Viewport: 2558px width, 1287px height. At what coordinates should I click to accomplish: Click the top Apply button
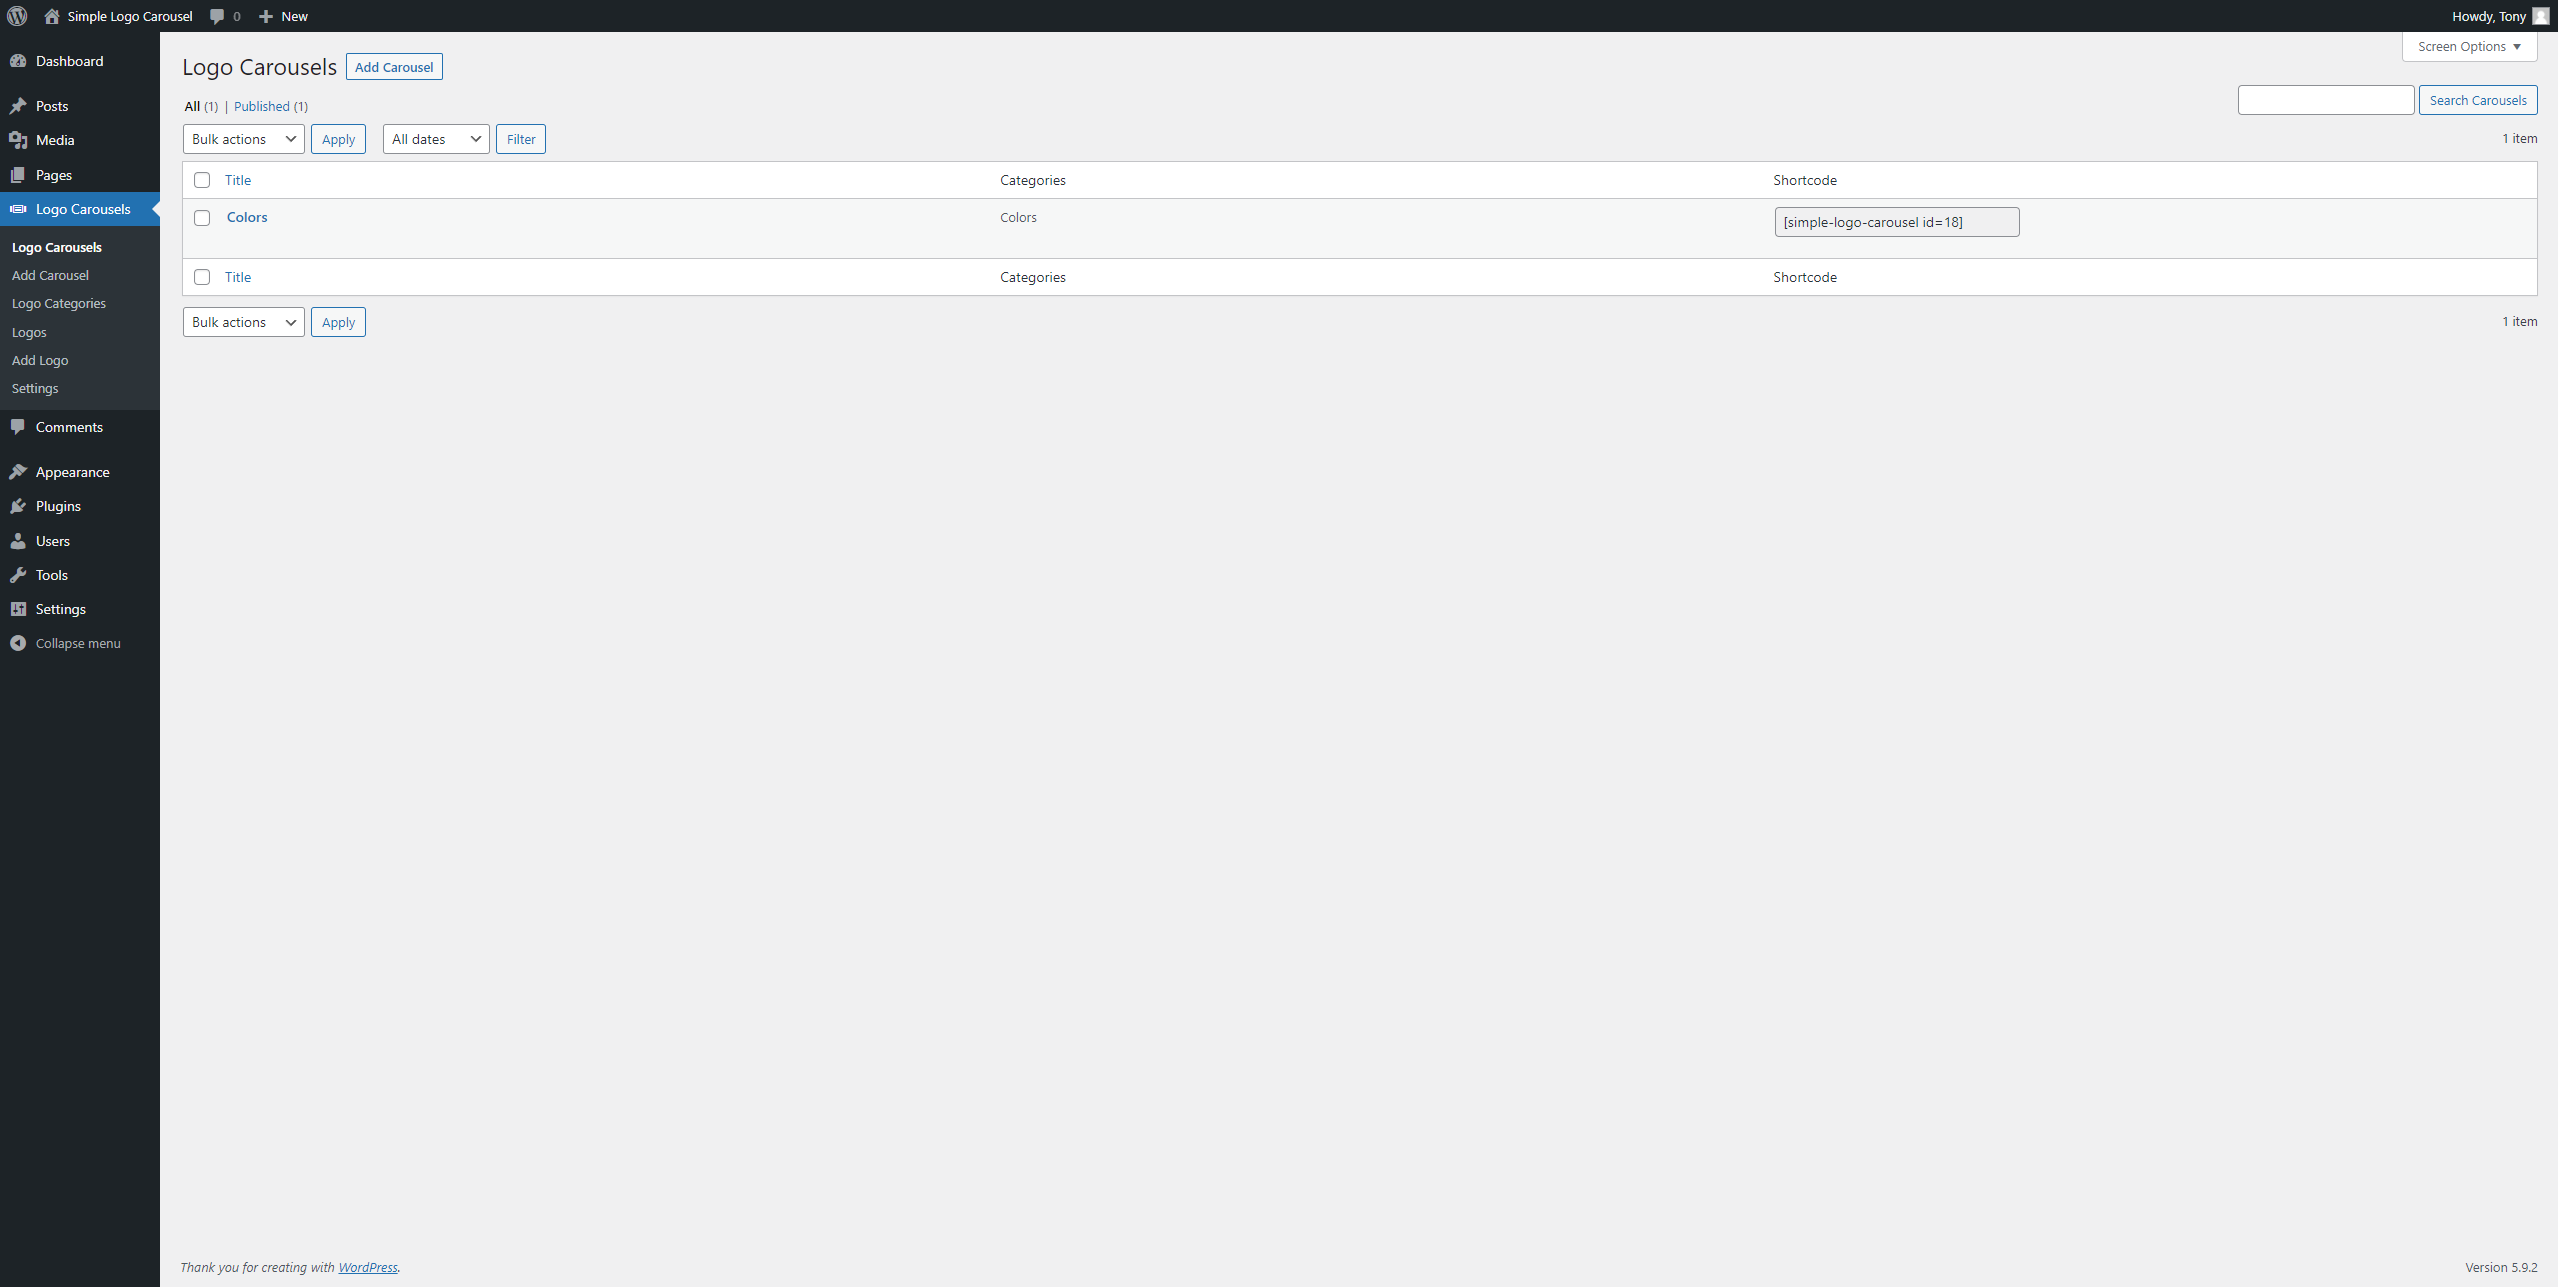[x=338, y=139]
